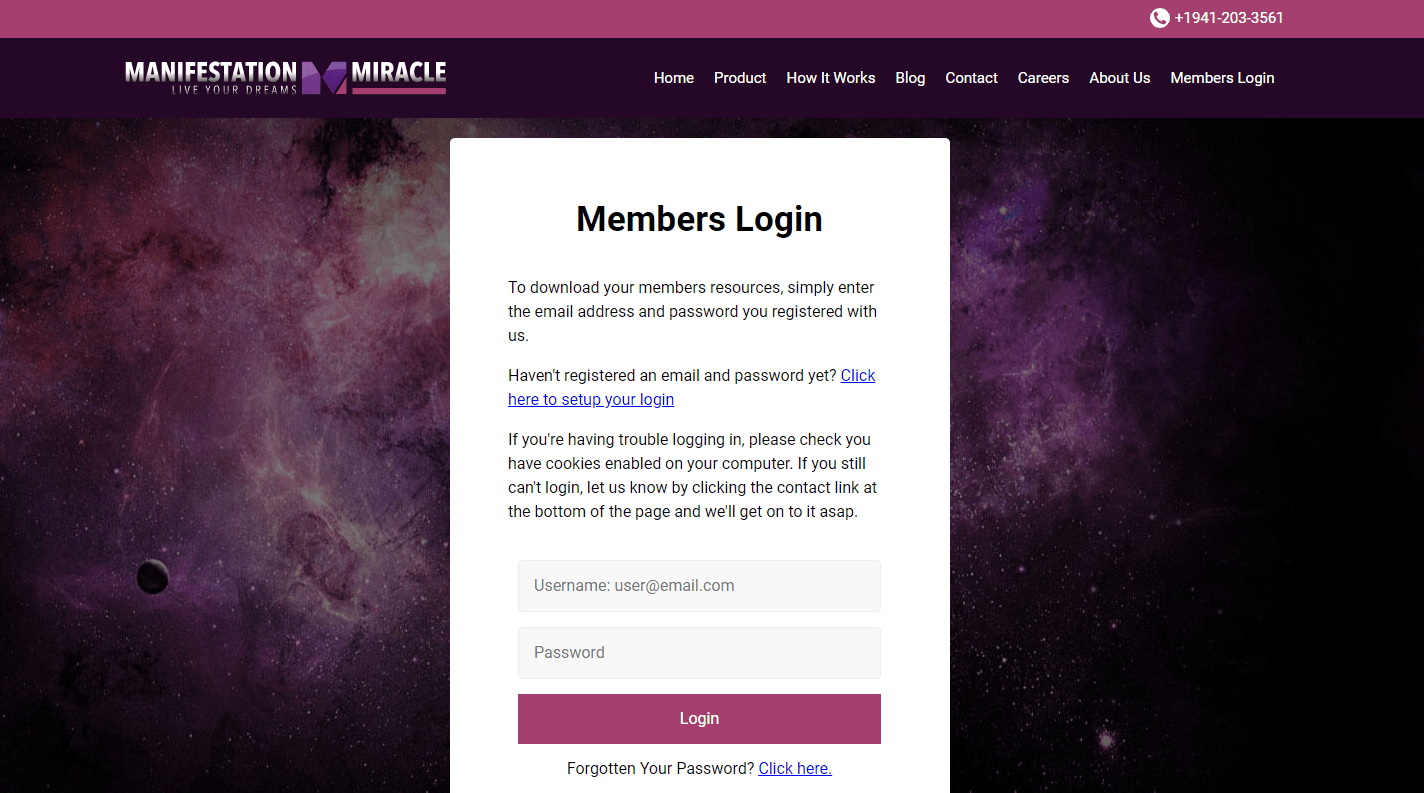This screenshot has height=793, width=1424.
Task: Click the MIRACLE portion of the logo
Action: [399, 72]
